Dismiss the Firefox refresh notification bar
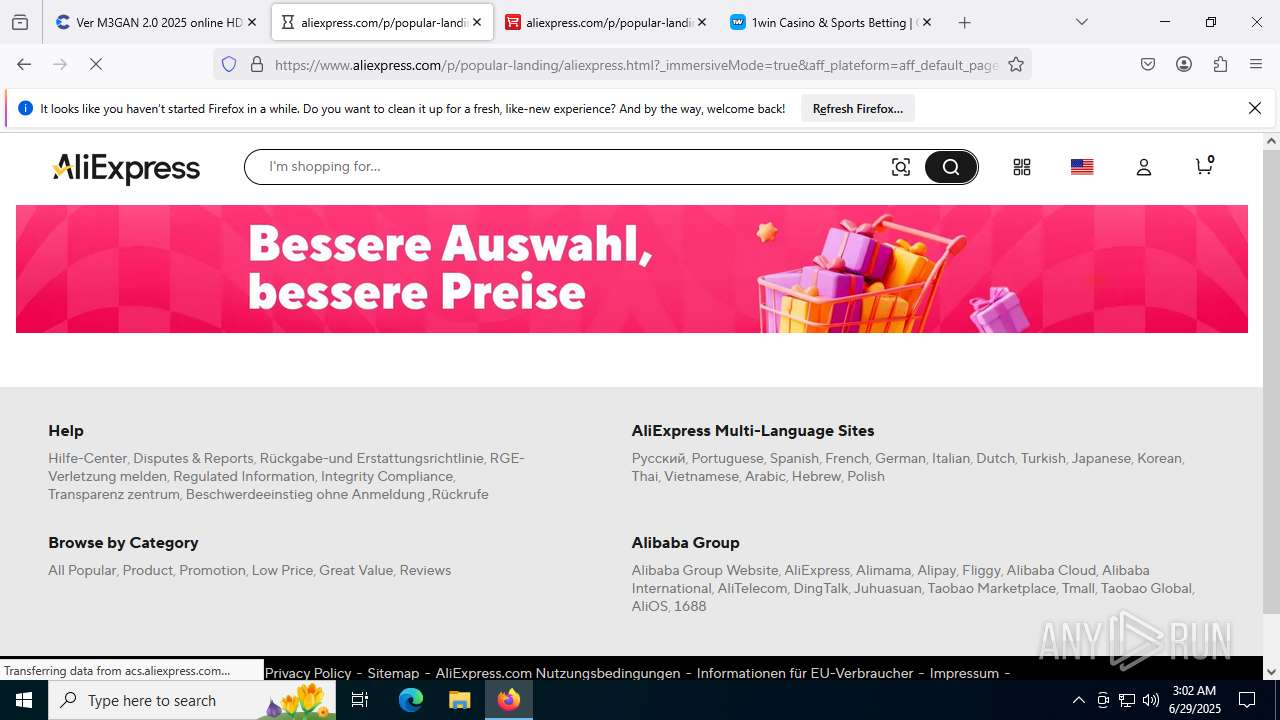 click(1255, 108)
